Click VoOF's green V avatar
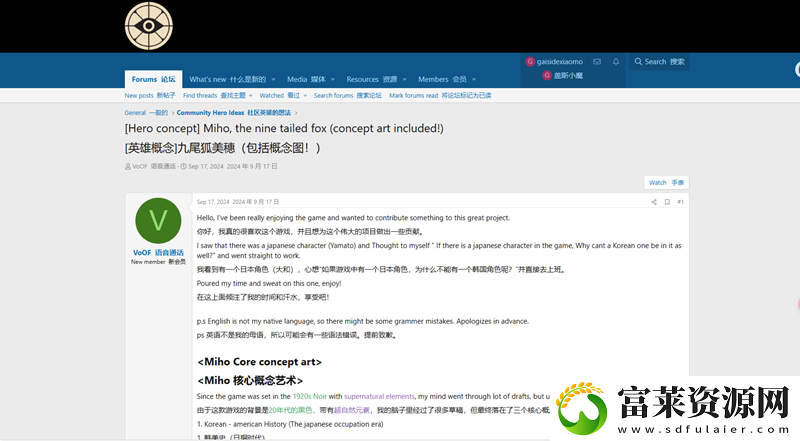 coord(158,220)
